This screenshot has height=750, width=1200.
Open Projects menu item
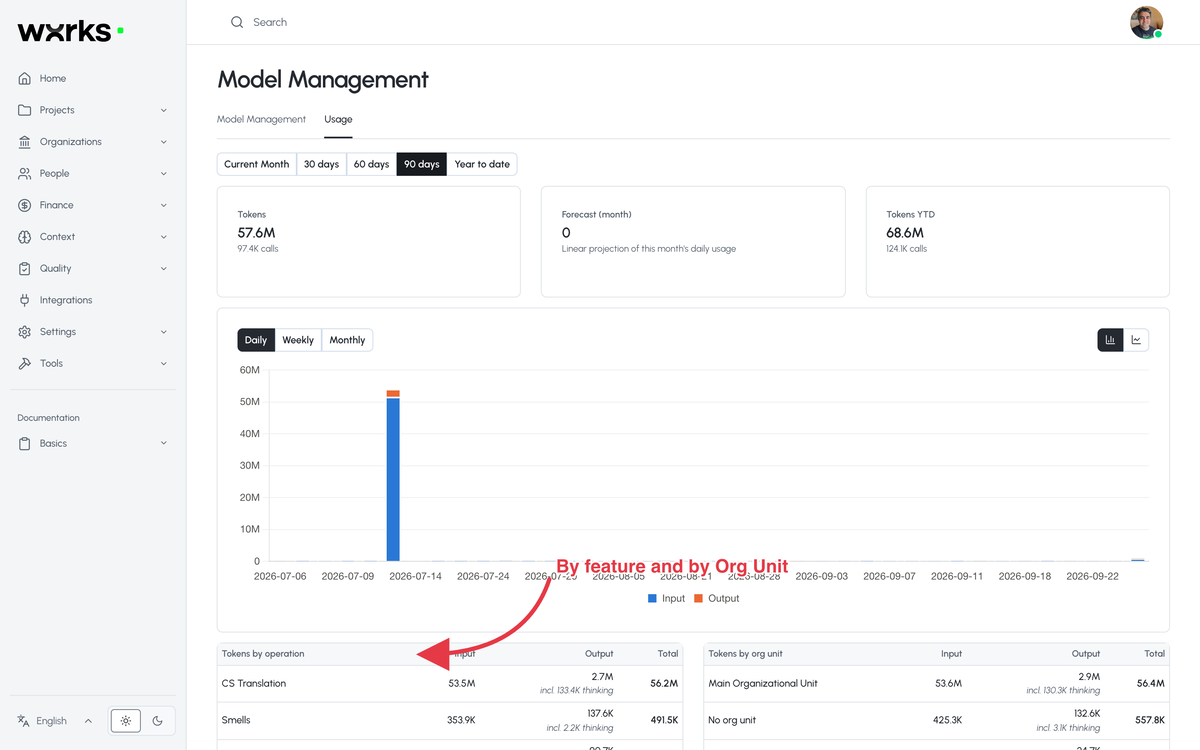(93, 110)
